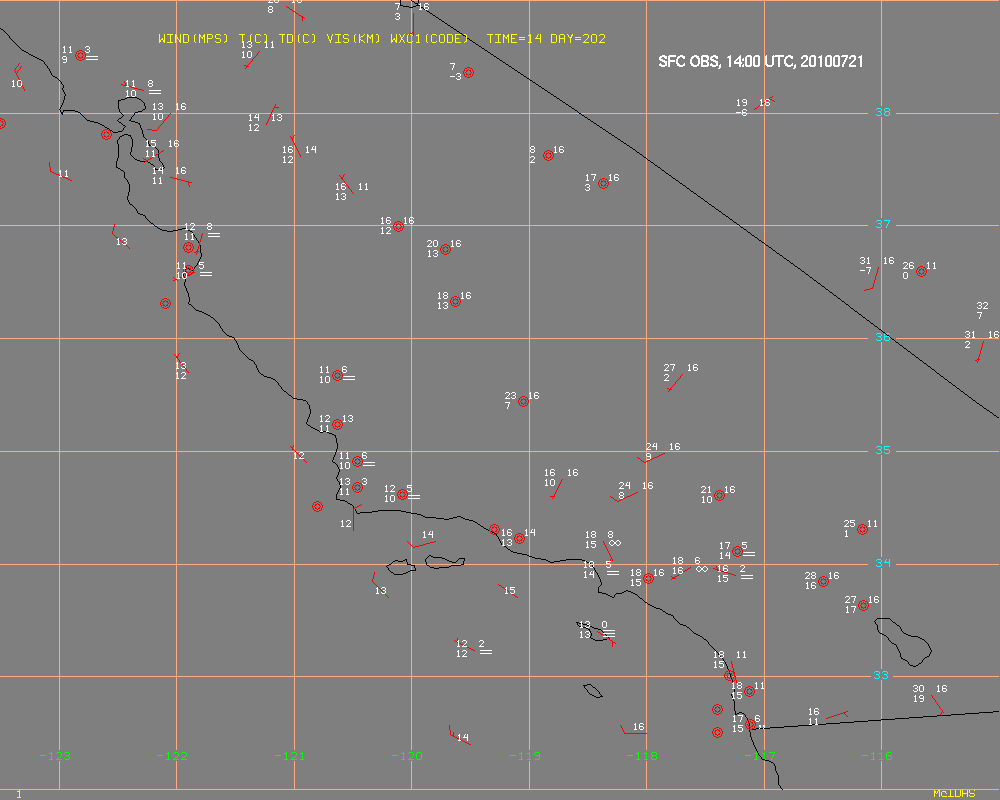Click fog symbol next to station 13 over 13
Viewport: 1000px width, 800px height.
[609, 633]
